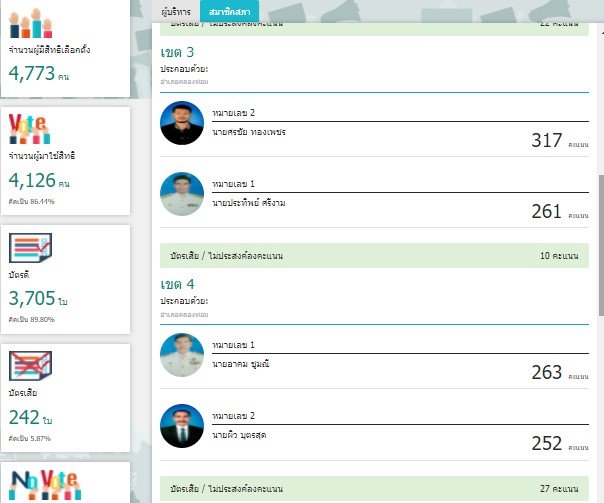Click the 3,705 valid ballots count
The width and height of the screenshot is (604, 503).
(32, 298)
